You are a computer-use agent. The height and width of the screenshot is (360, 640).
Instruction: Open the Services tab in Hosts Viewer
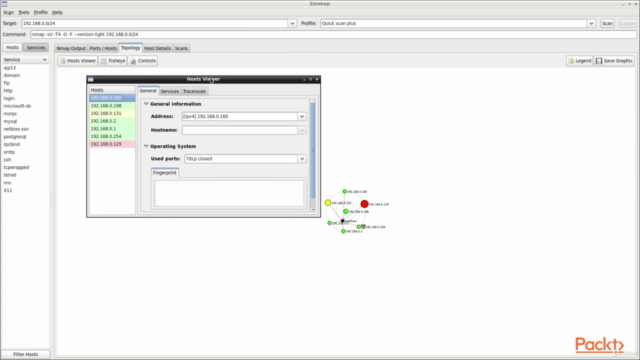[169, 91]
